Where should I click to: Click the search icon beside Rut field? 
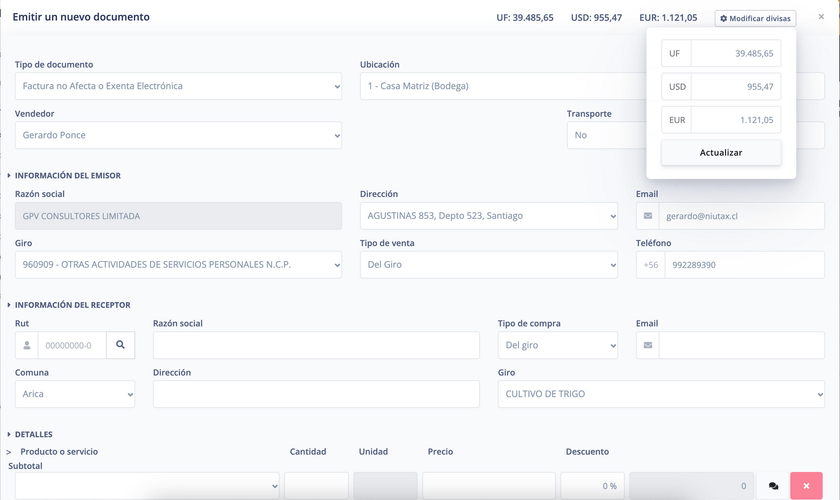point(120,345)
